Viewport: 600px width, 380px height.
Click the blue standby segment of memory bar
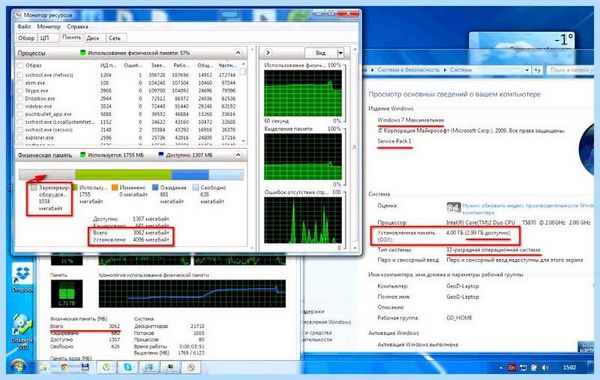point(190,175)
